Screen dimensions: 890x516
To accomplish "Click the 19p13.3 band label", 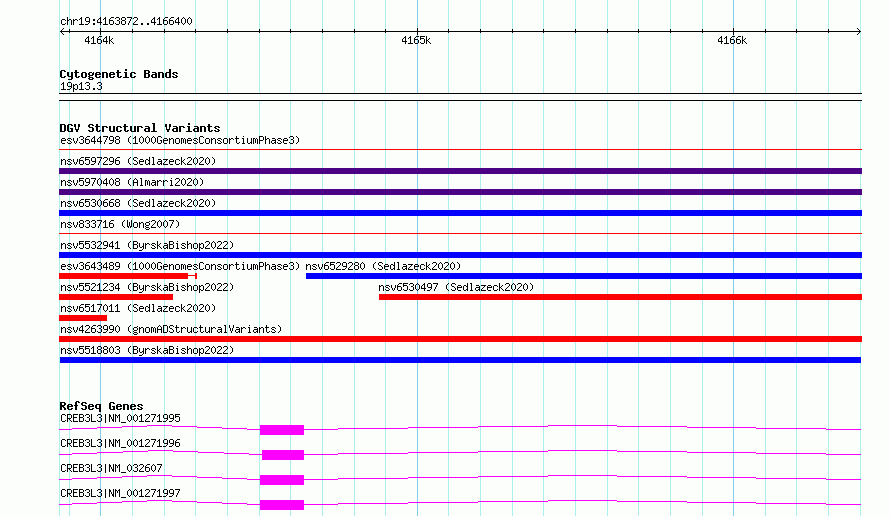I will 81,86.
